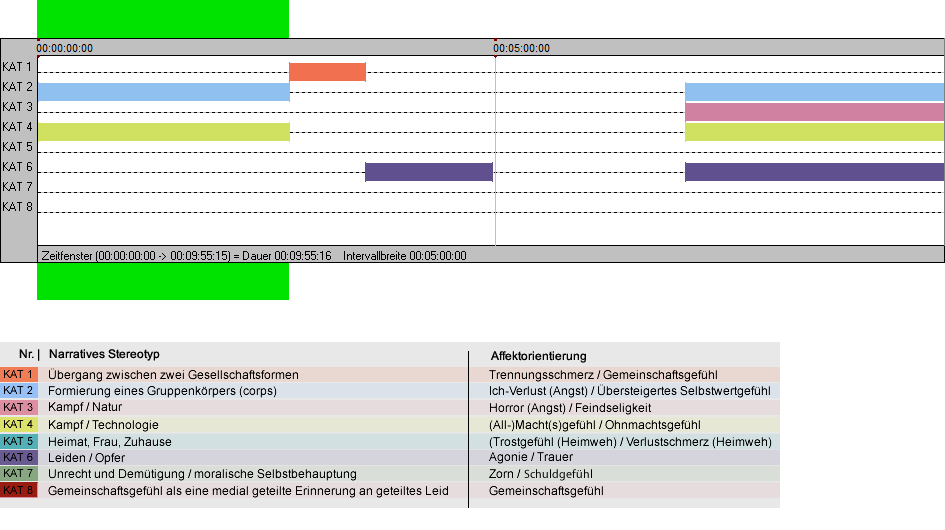This screenshot has width=945, height=530.
Task: Click the KAT 2 row label in timeline
Action: 17,87
